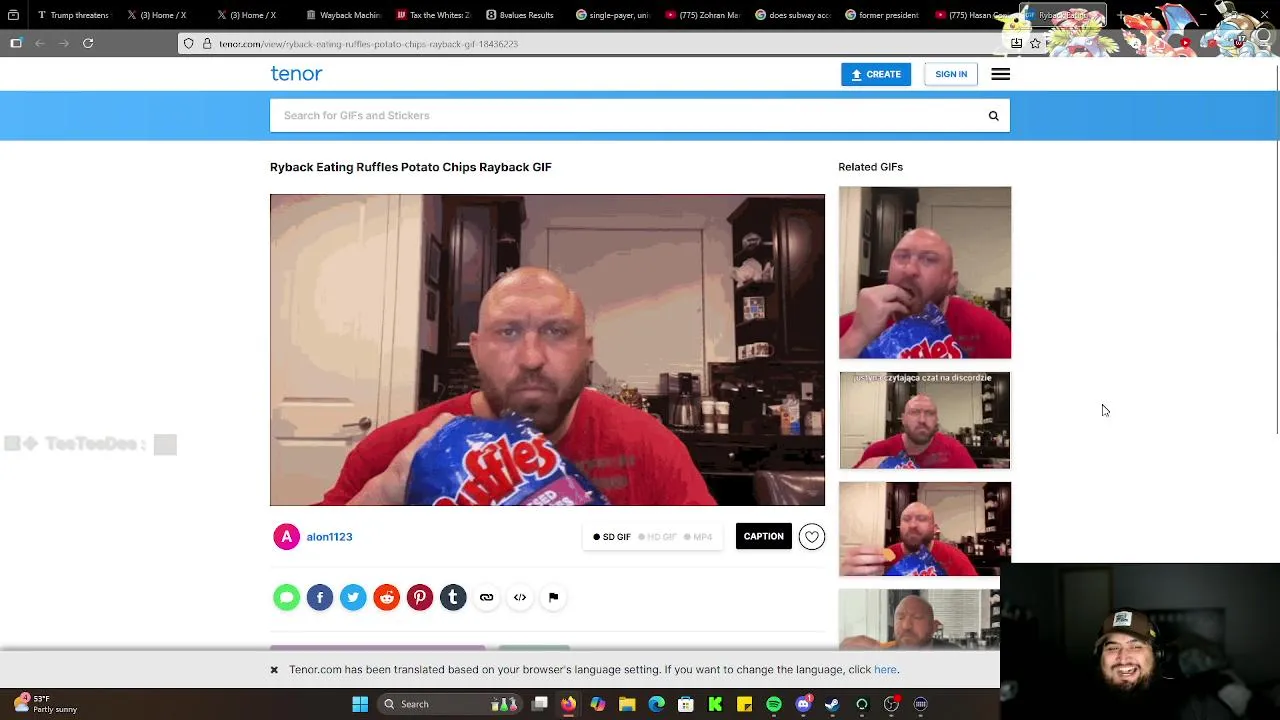Share GIF on Tumblr
1280x720 pixels.
[x=453, y=597]
